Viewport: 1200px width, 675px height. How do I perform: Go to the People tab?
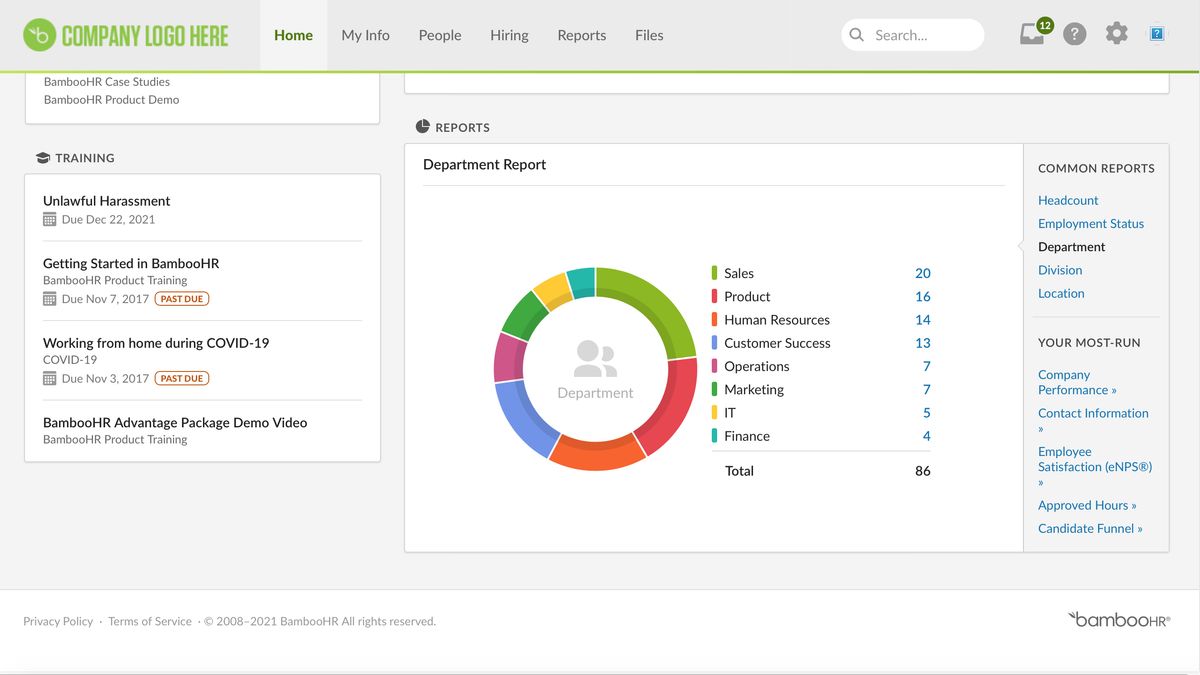pos(439,35)
